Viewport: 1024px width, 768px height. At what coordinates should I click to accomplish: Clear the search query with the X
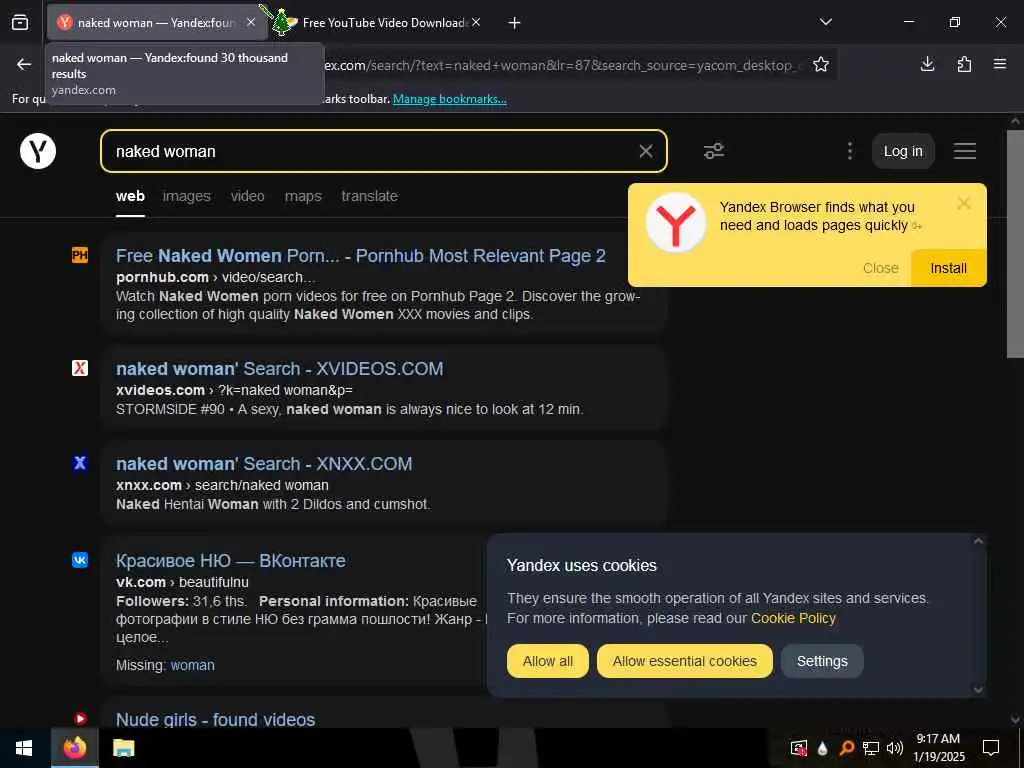click(x=646, y=152)
